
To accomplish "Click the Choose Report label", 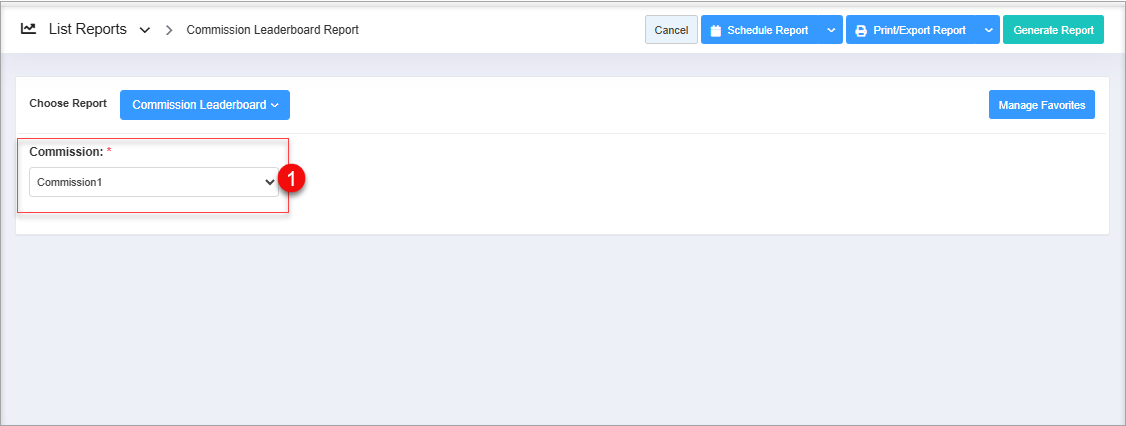I will pos(68,104).
